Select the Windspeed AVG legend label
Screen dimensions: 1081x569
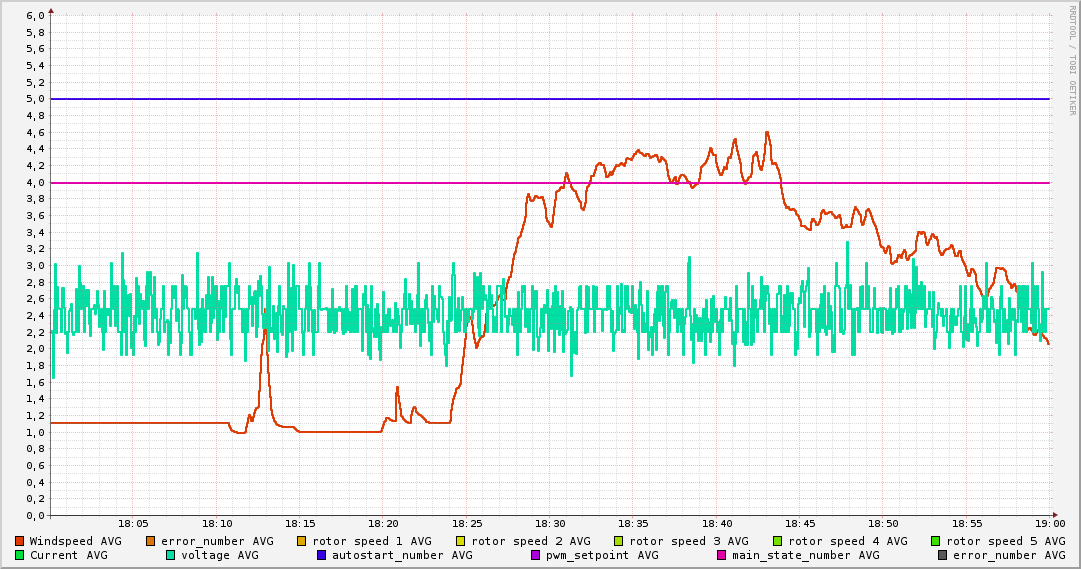75,541
